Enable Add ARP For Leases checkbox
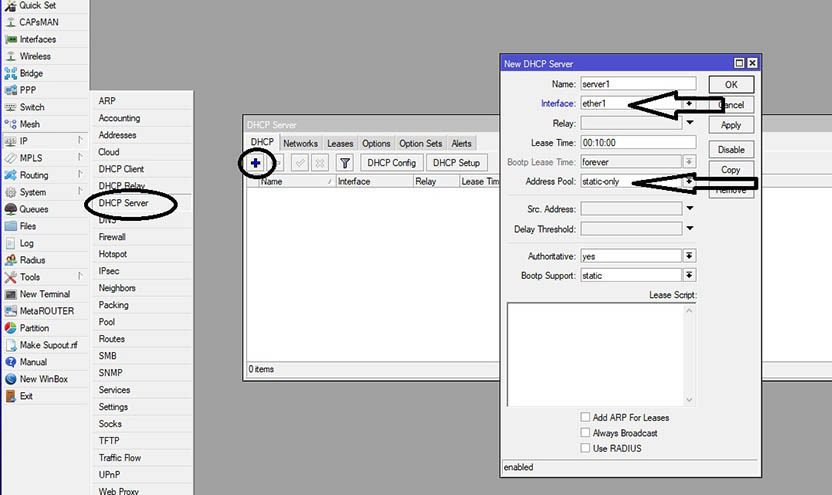Image resolution: width=832 pixels, height=495 pixels. click(585, 417)
